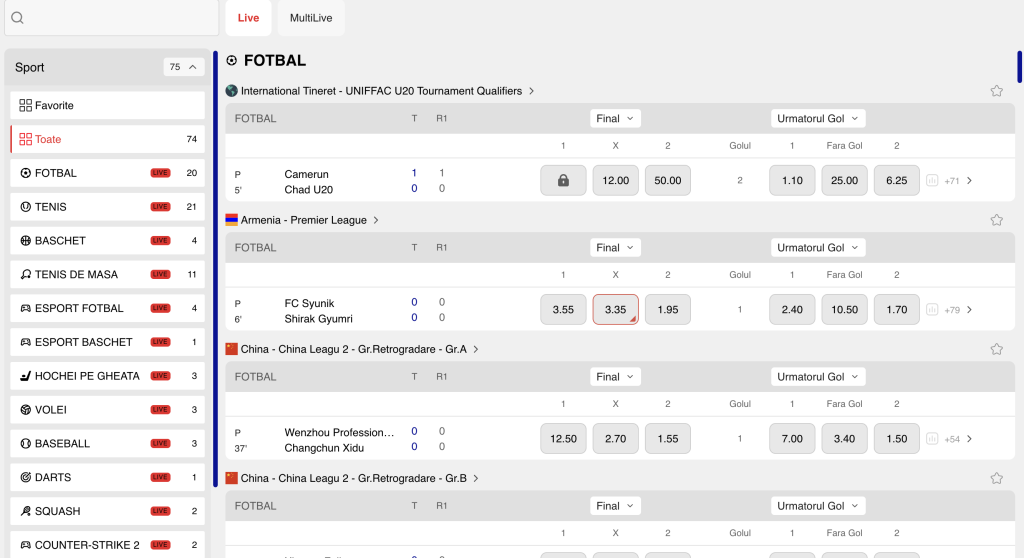
Task: Select Toate sports category
Action: click(x=108, y=139)
